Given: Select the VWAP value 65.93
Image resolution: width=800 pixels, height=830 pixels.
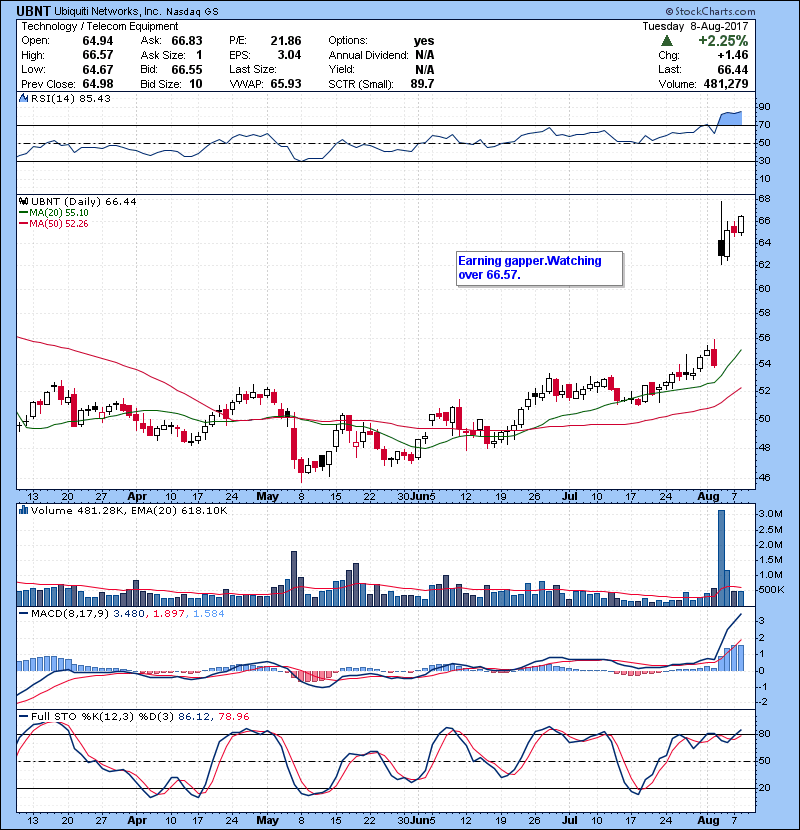Looking at the screenshot, I should pyautogui.click(x=285, y=84).
